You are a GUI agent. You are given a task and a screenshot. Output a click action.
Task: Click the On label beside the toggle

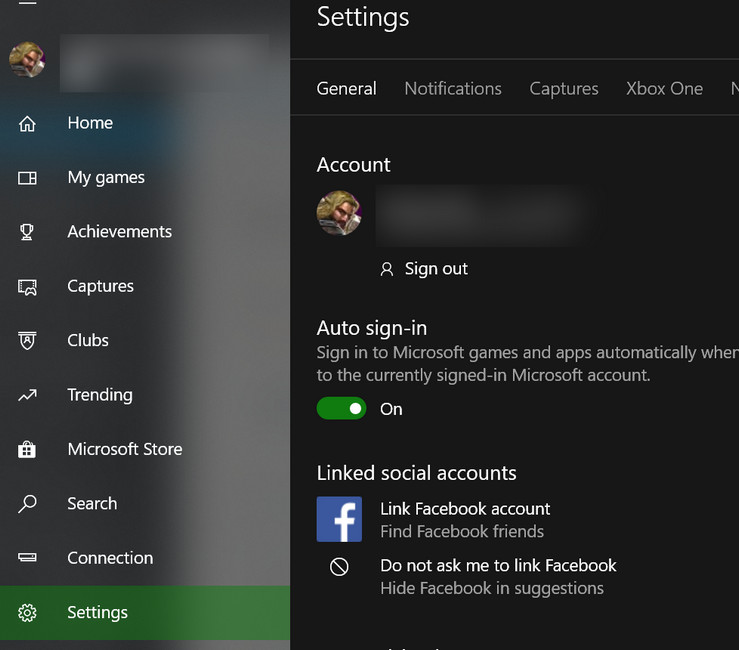391,409
